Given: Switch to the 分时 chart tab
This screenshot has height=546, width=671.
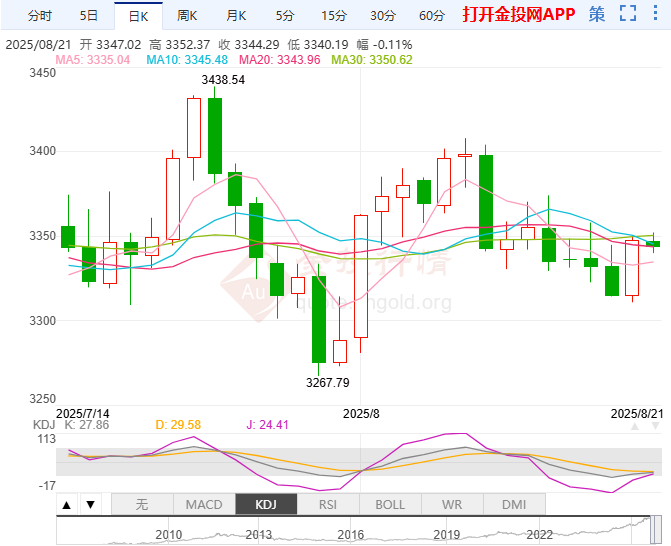Looking at the screenshot, I should point(39,16).
